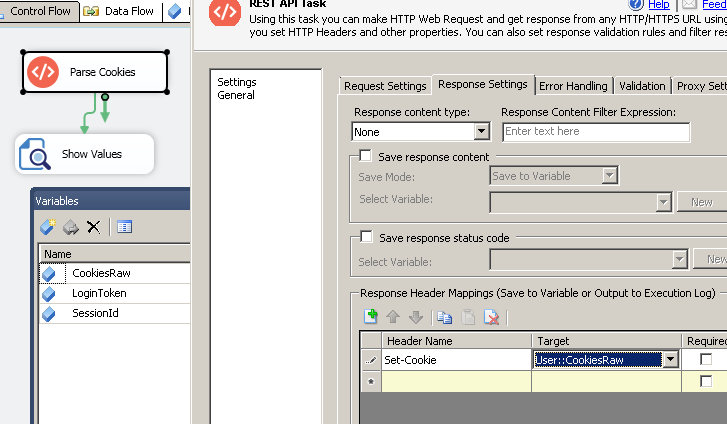727x424 pixels.
Task: Click the SessionId variable icon
Action: tap(49, 314)
